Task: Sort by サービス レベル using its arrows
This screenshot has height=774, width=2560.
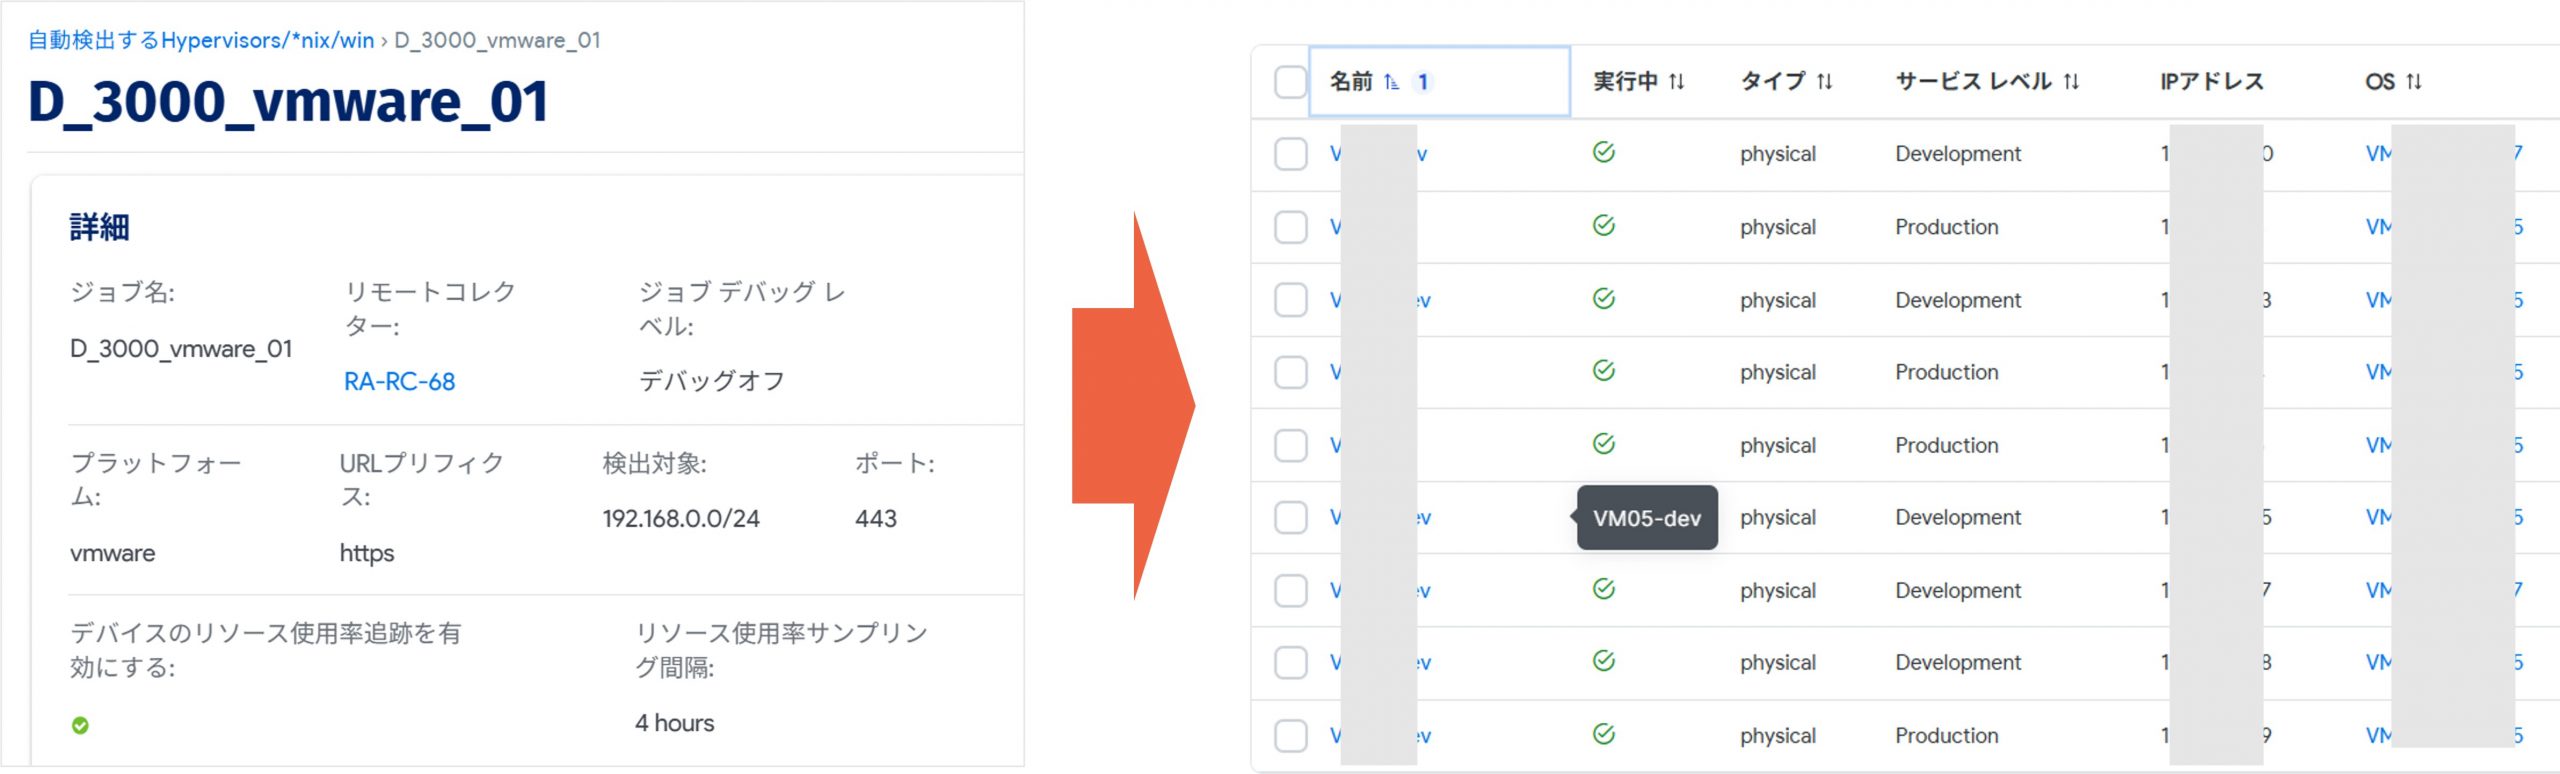Action: [x=2071, y=82]
